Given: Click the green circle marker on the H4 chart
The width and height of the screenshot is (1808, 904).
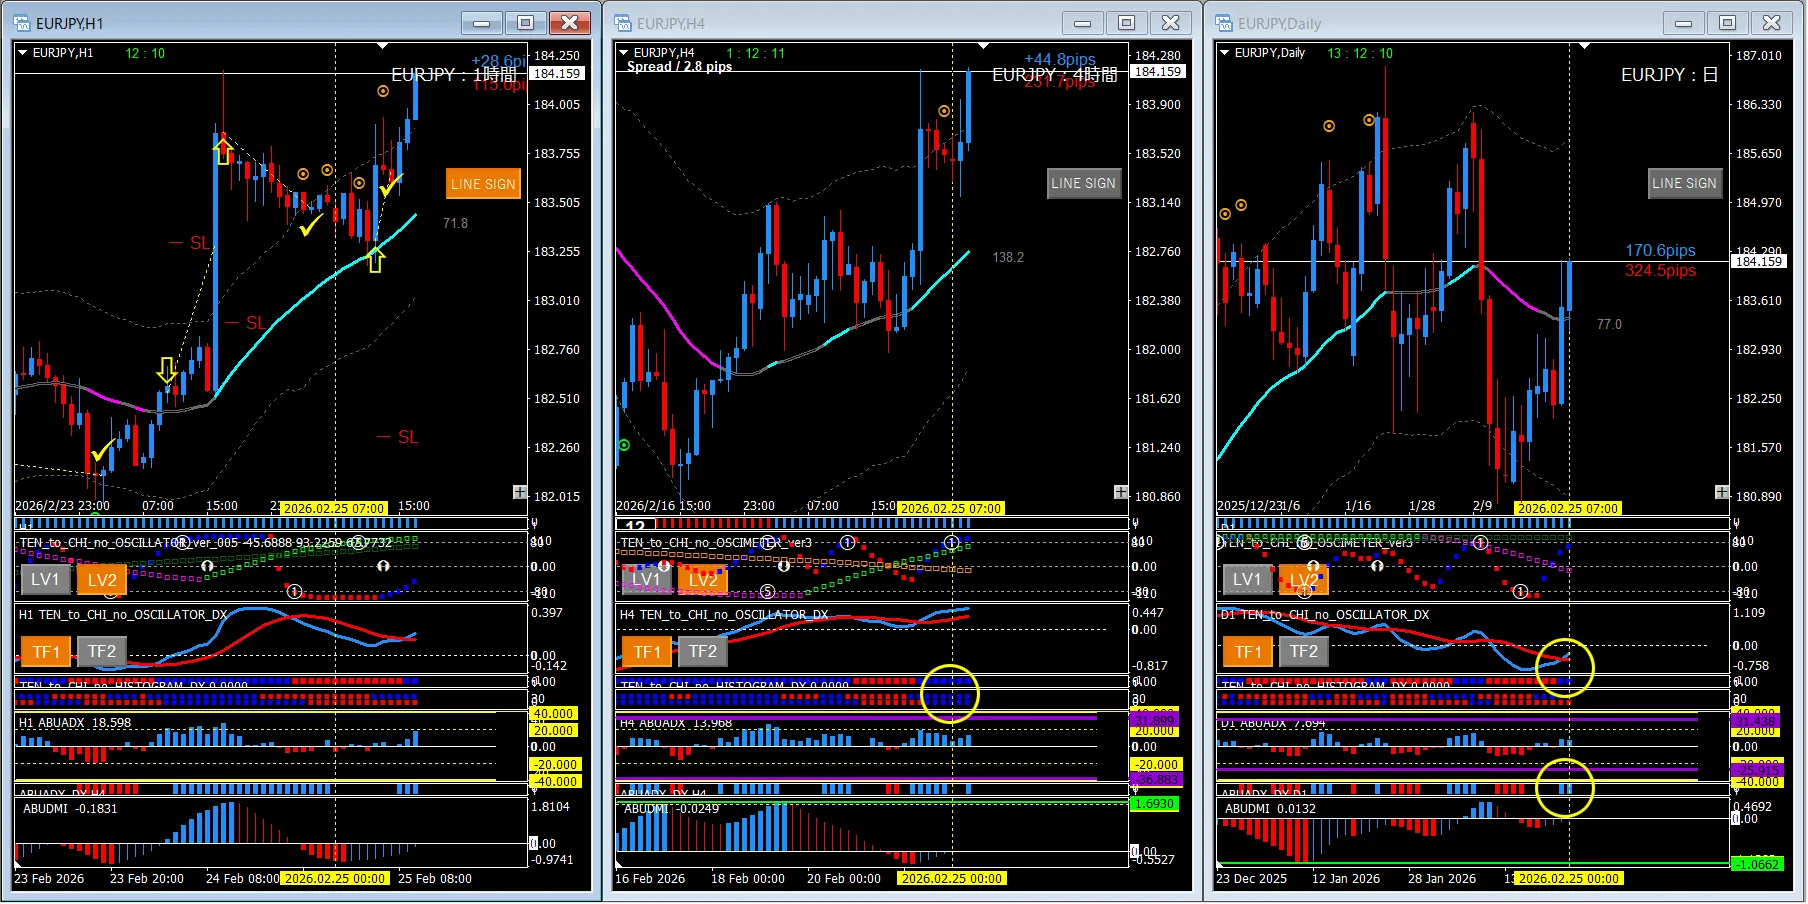Looking at the screenshot, I should click(624, 445).
